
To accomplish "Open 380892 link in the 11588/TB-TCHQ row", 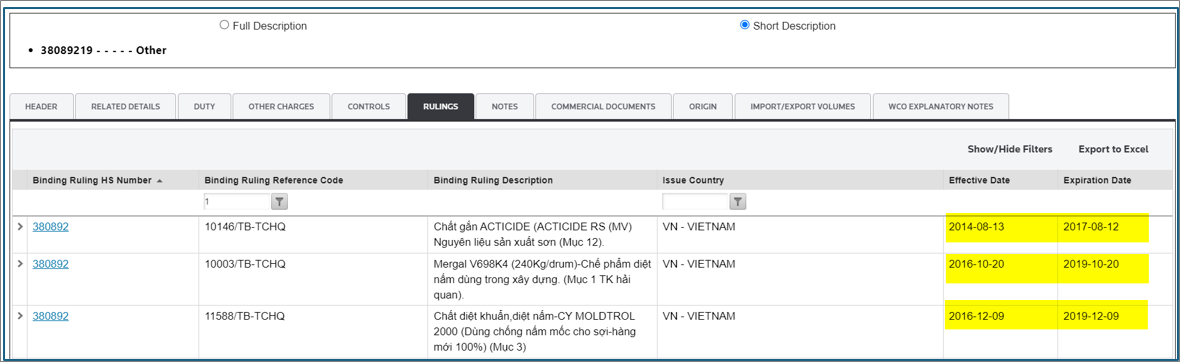I will (50, 317).
